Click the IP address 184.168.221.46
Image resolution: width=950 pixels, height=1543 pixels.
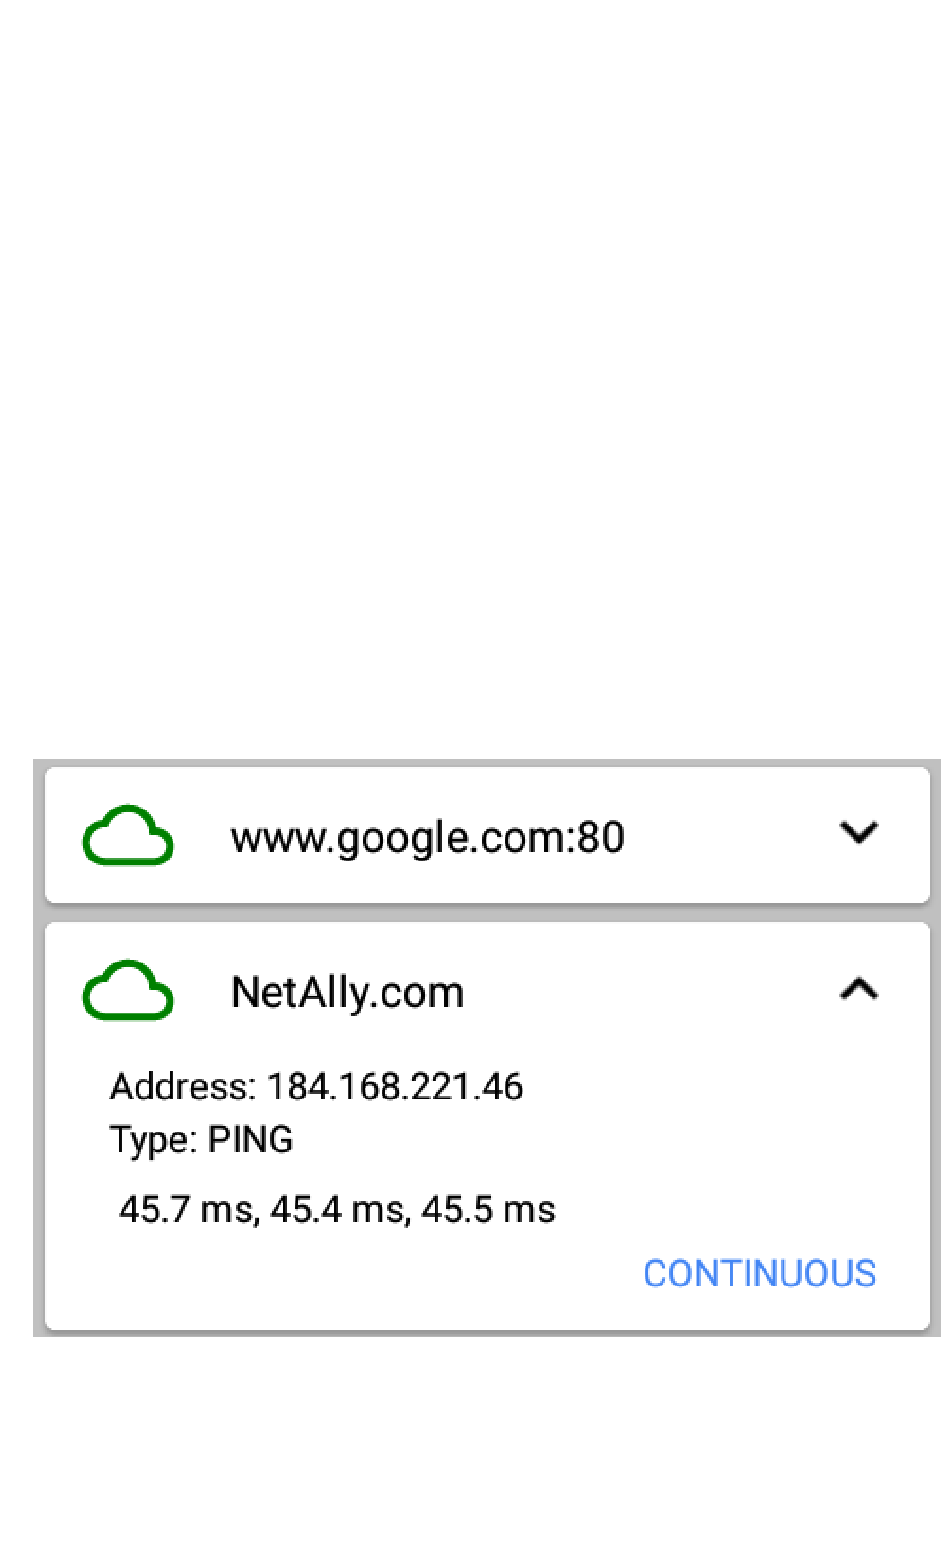[x=395, y=1086]
